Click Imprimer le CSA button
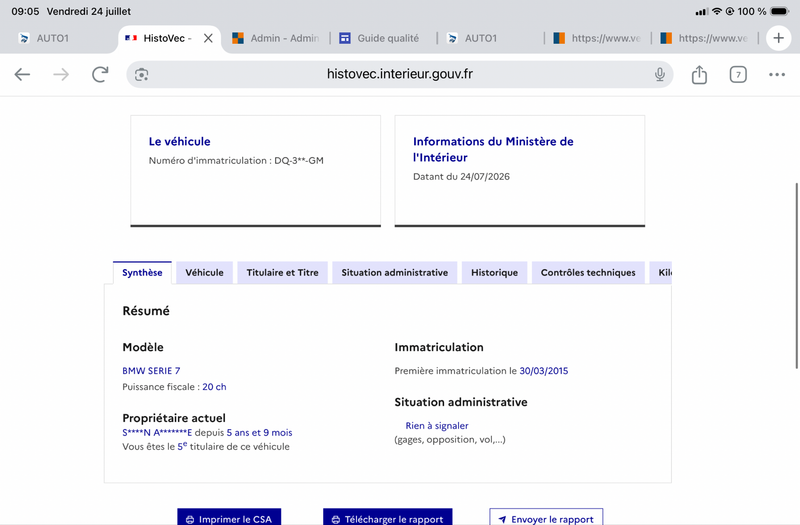The width and height of the screenshot is (800, 525). coord(229,517)
